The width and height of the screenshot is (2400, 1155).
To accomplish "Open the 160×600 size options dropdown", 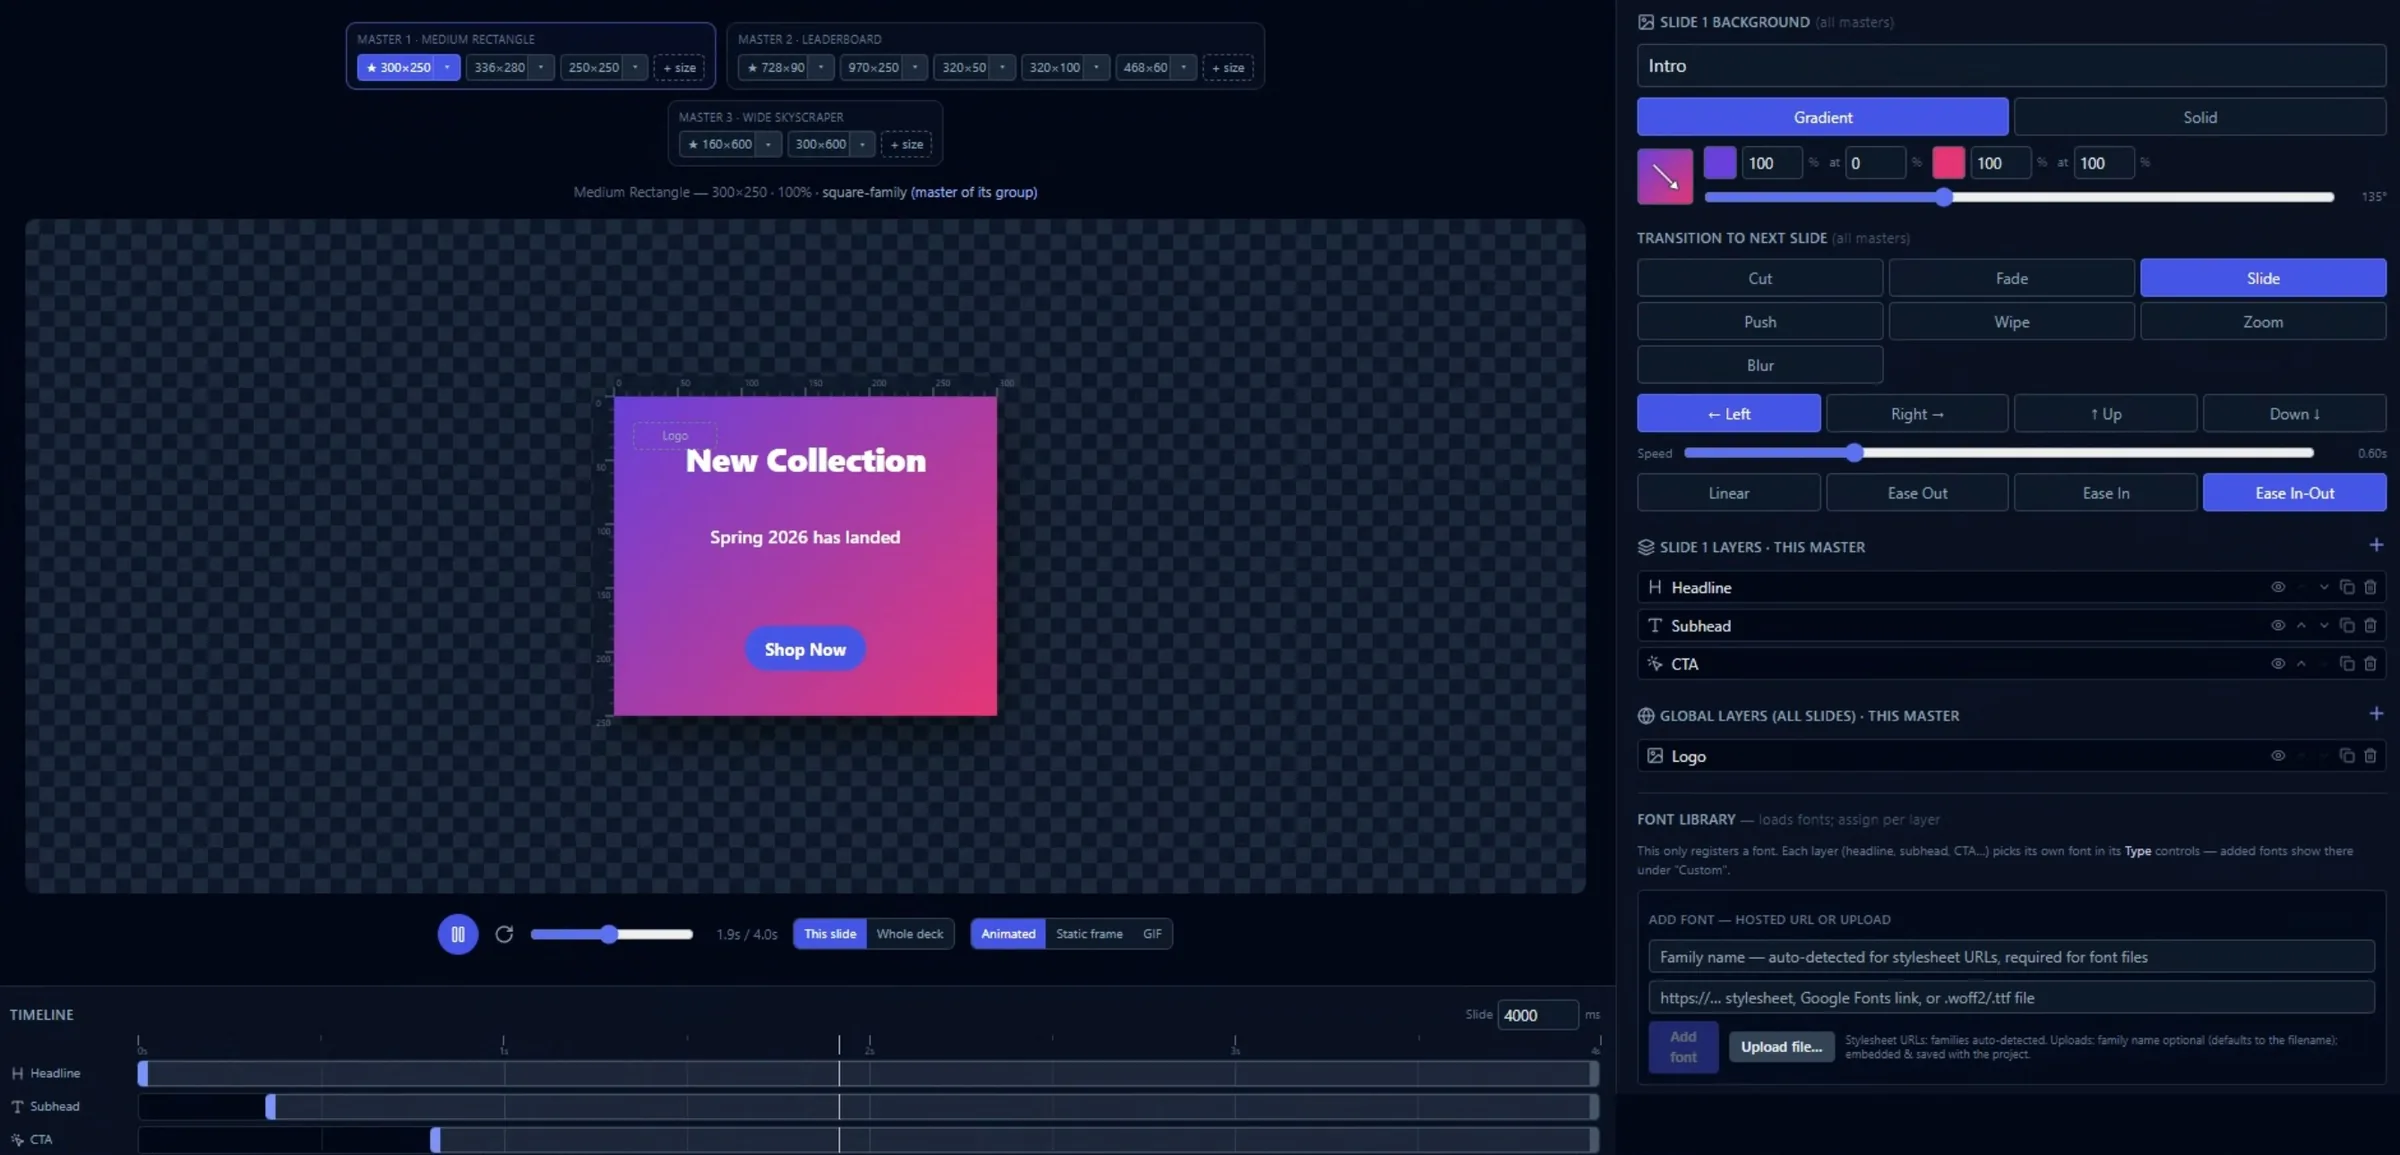I will coord(767,145).
